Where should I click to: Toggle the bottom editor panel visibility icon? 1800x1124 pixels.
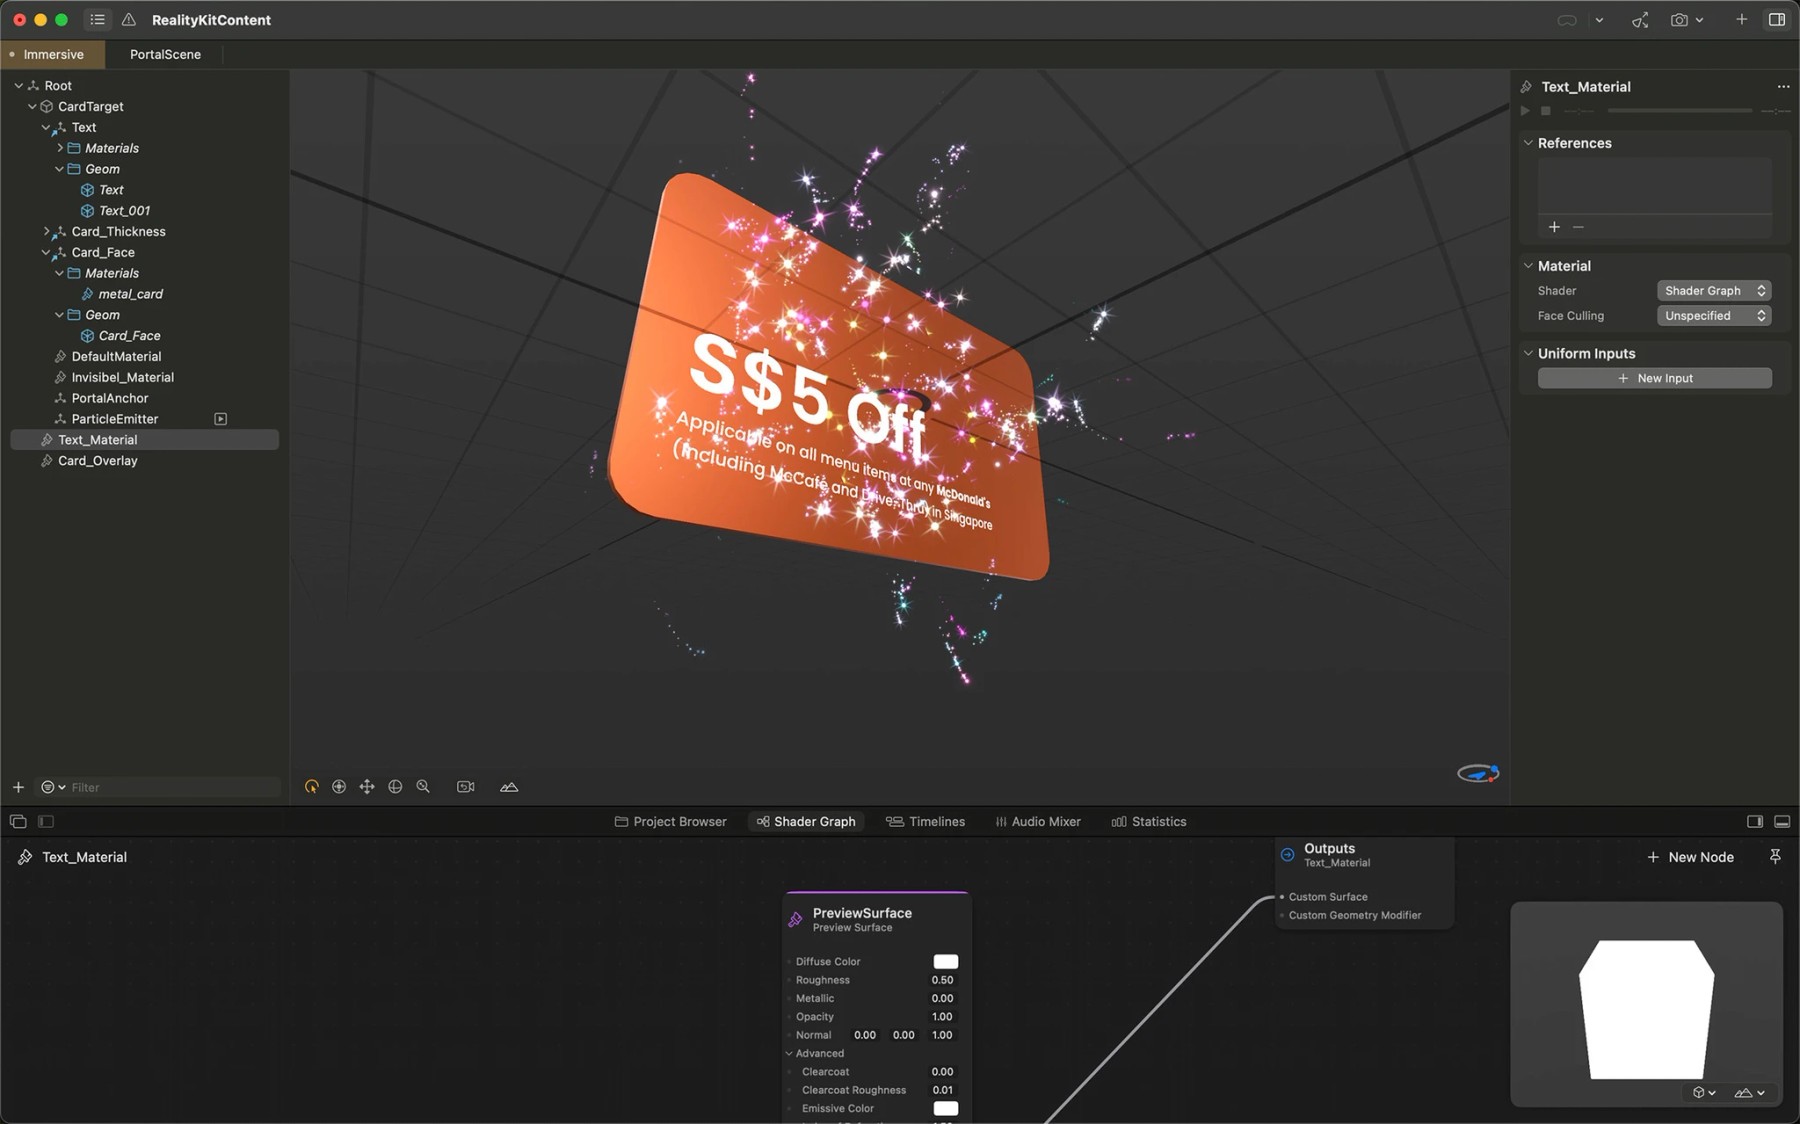point(1782,822)
